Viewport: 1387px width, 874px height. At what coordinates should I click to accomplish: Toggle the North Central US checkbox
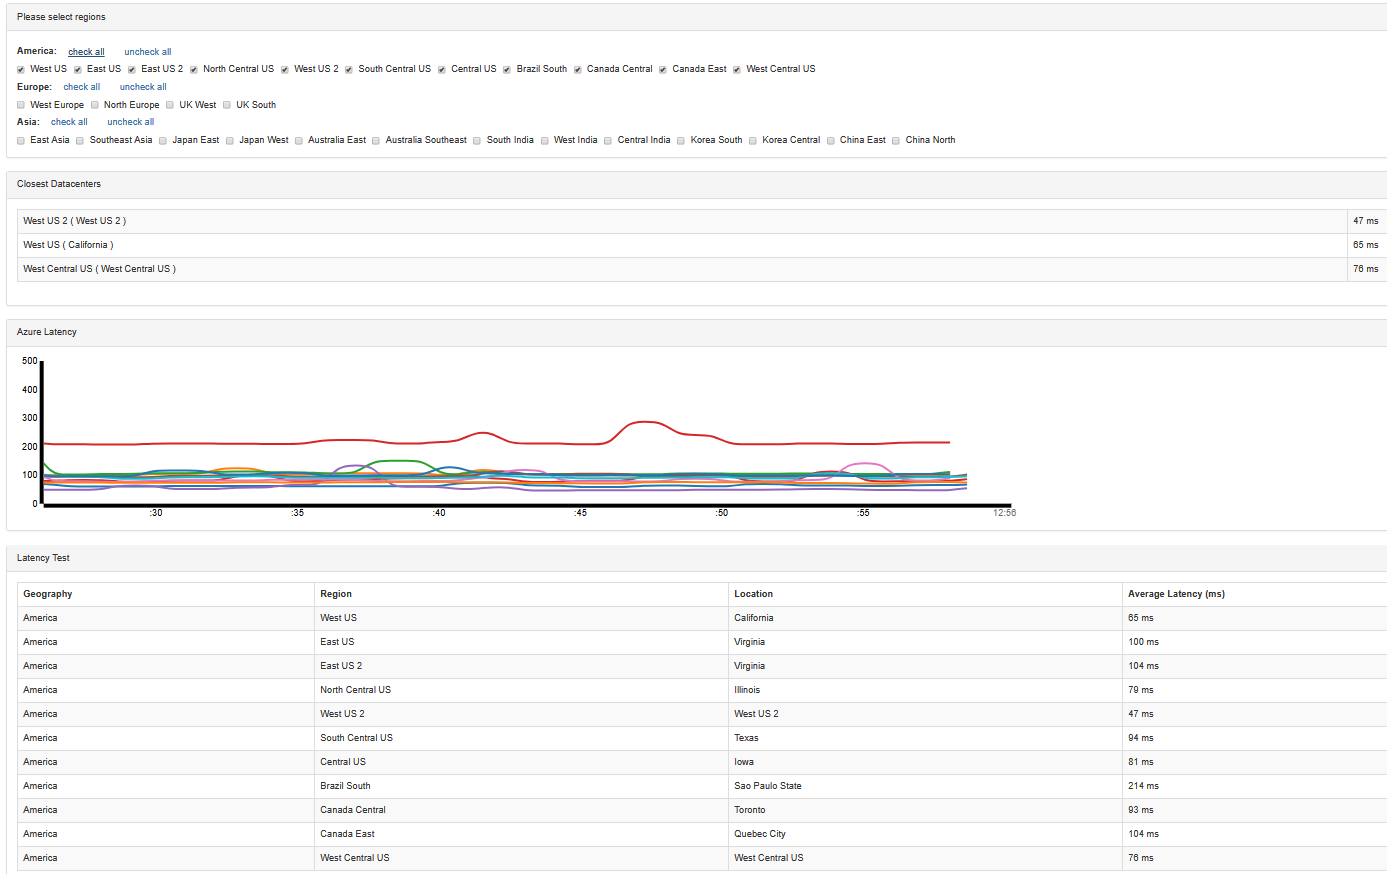pyautogui.click(x=193, y=70)
